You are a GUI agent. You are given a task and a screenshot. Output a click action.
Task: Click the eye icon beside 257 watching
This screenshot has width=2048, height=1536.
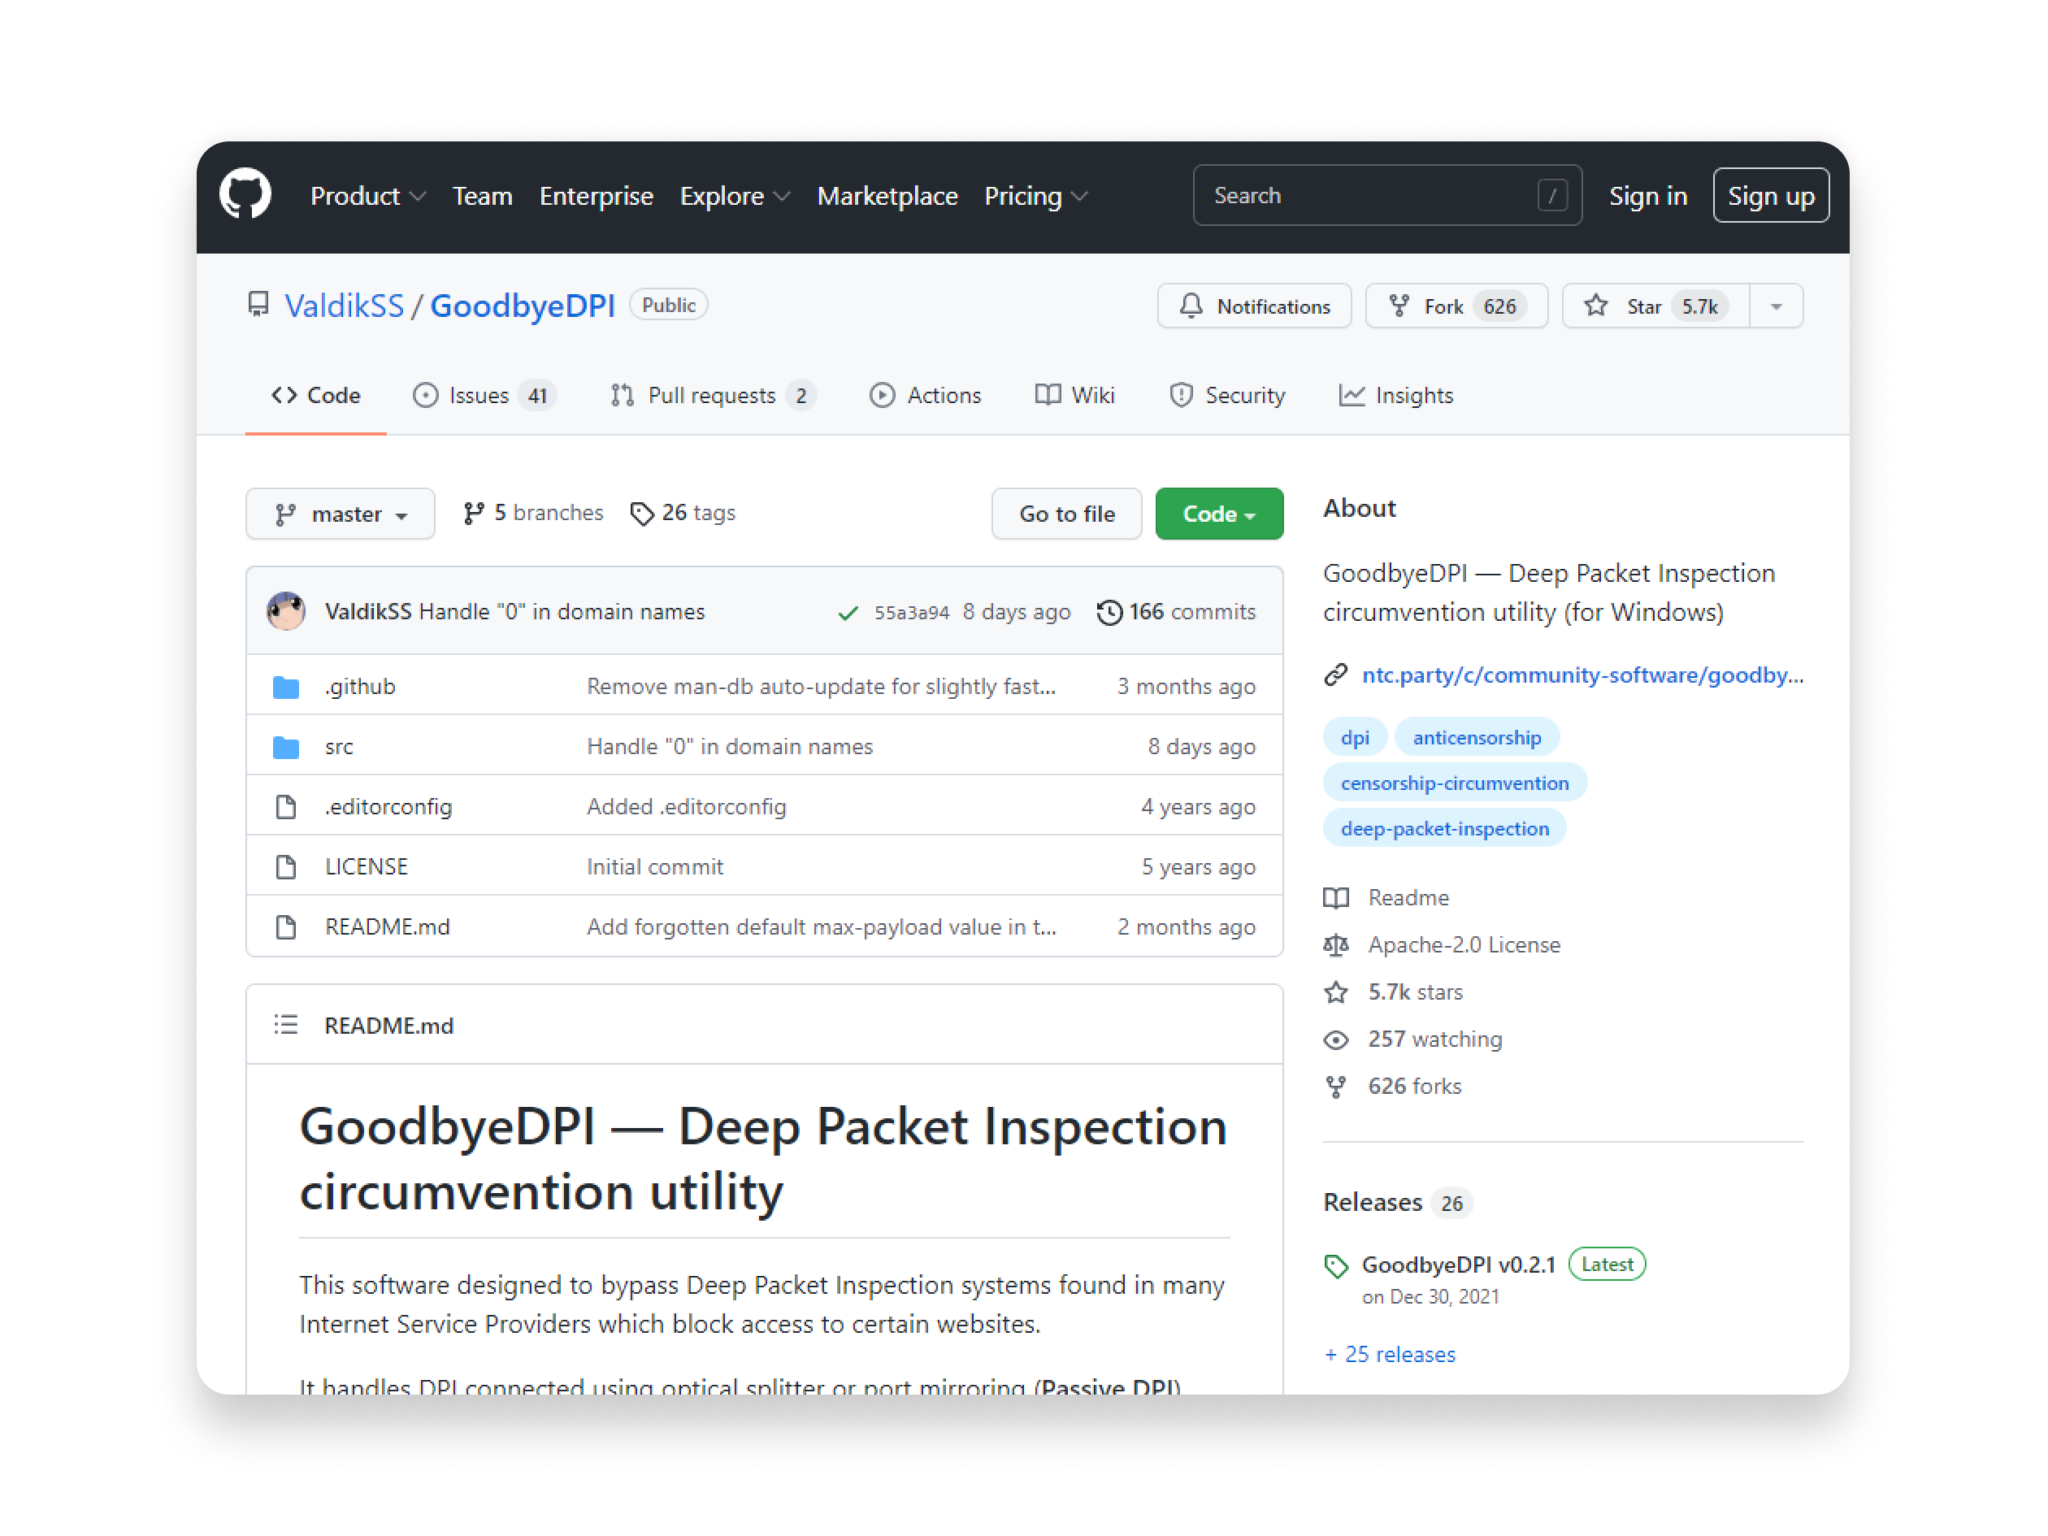tap(1336, 1040)
